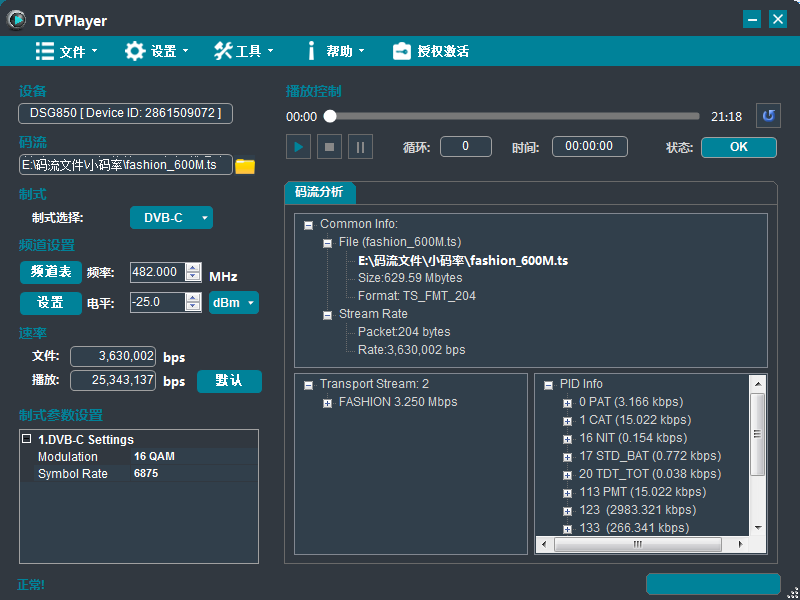This screenshot has width=800, height=600.
Task: Open the 工具 tools menu
Action: 224,51
